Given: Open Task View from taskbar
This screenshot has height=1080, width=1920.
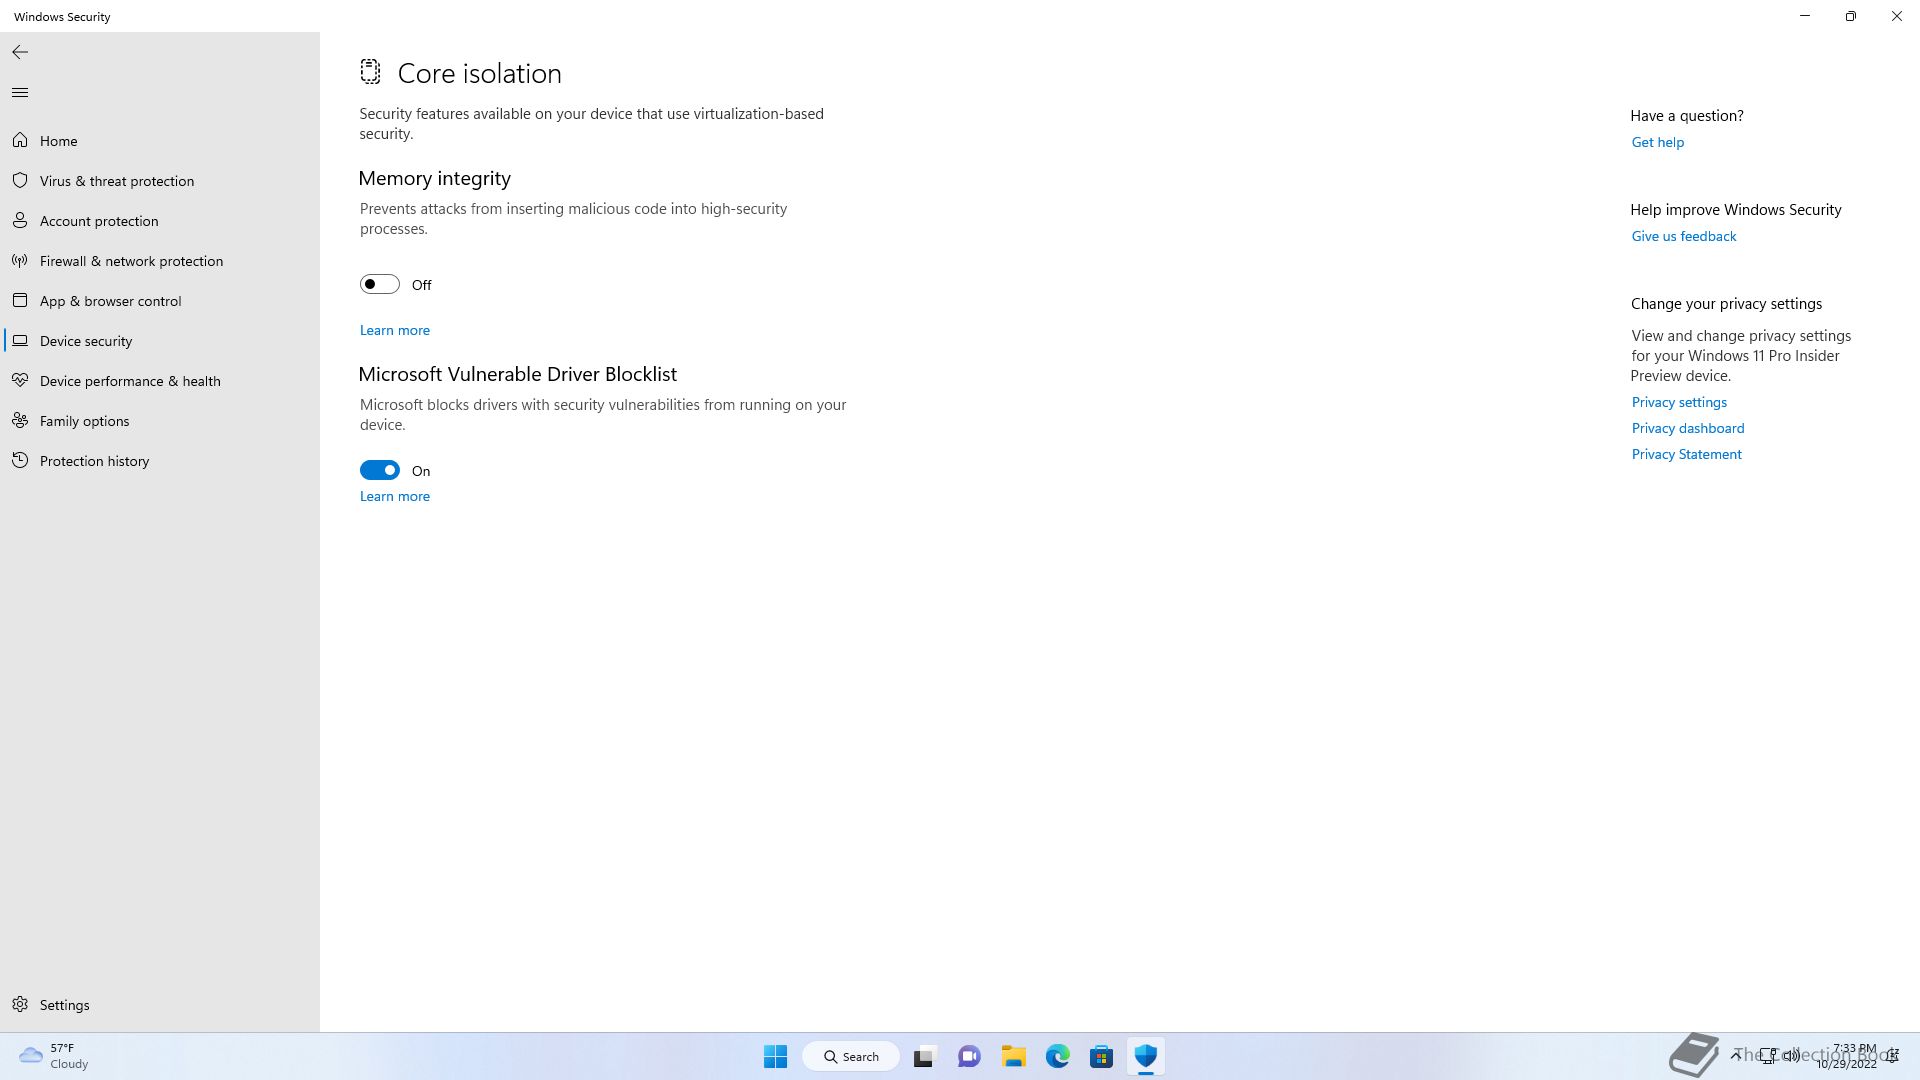Looking at the screenshot, I should (924, 1056).
